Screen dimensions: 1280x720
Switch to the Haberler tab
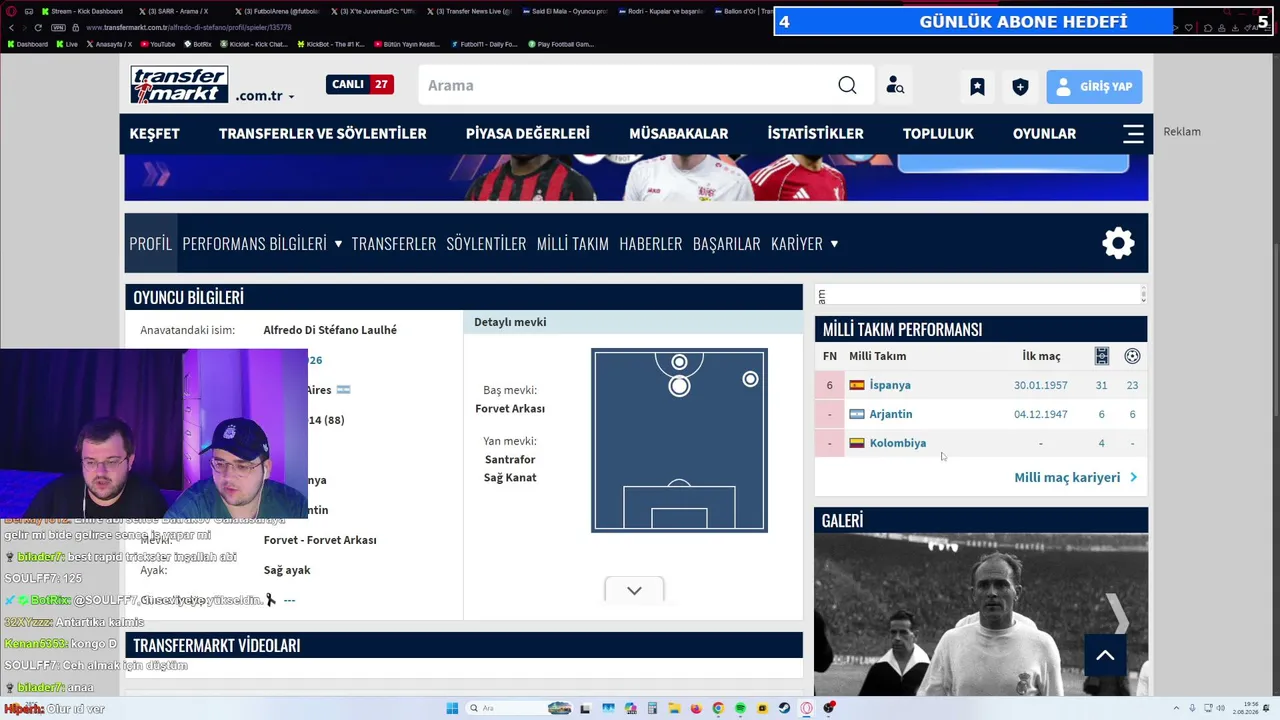(x=651, y=243)
